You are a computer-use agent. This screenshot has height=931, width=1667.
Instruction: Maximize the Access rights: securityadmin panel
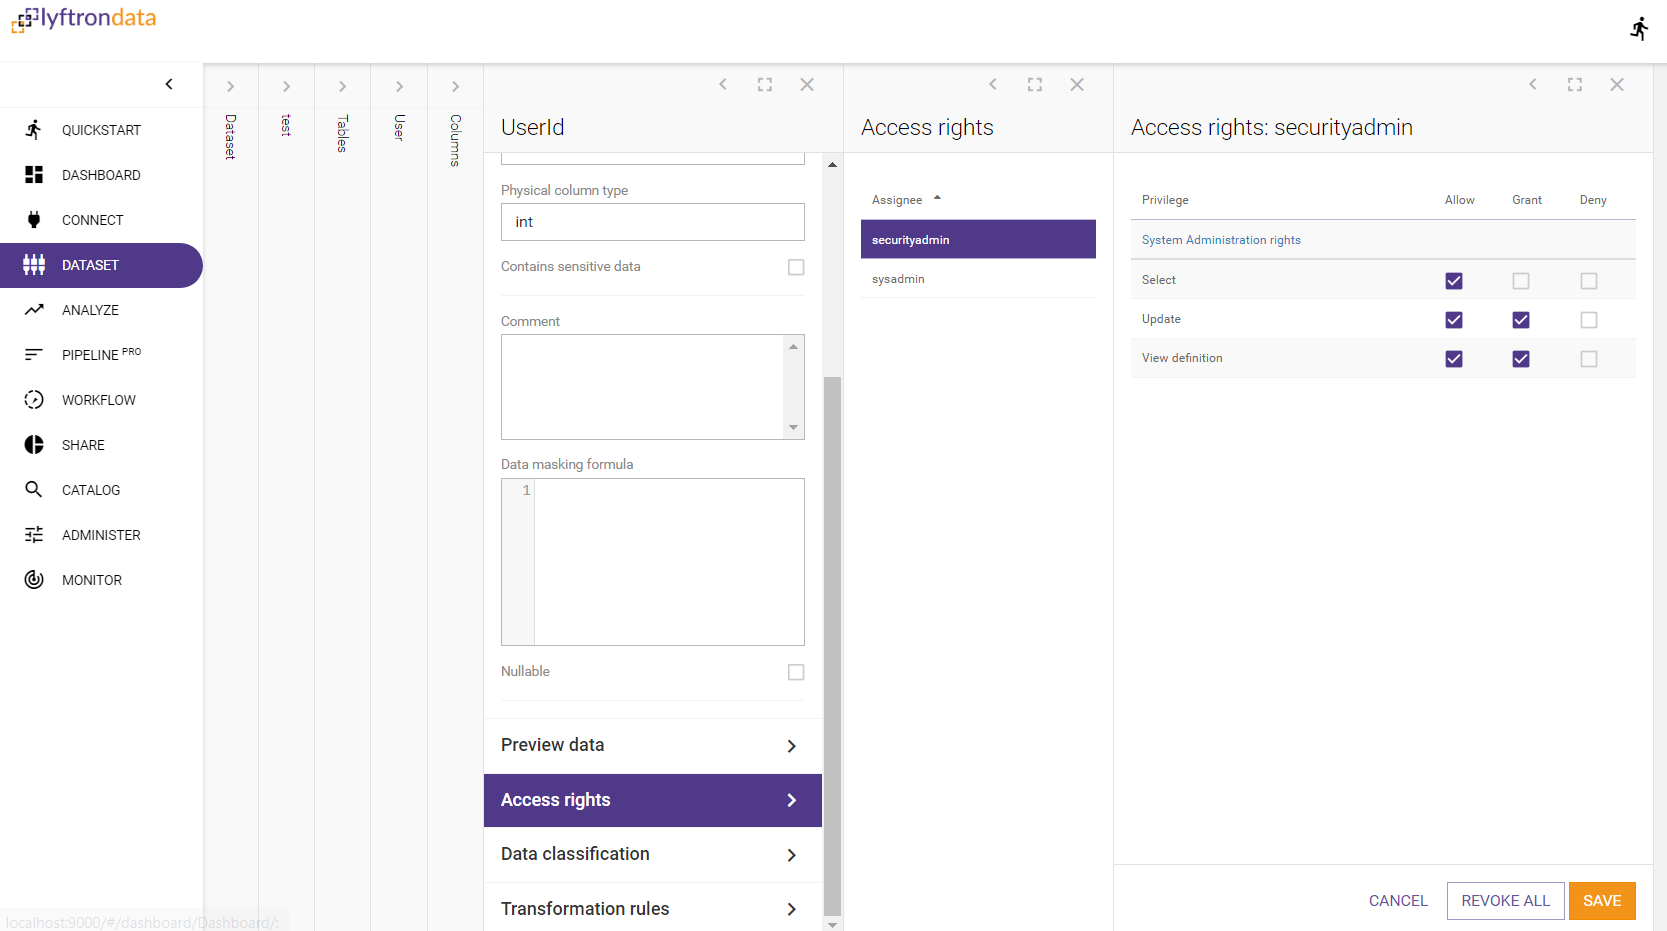click(1575, 85)
